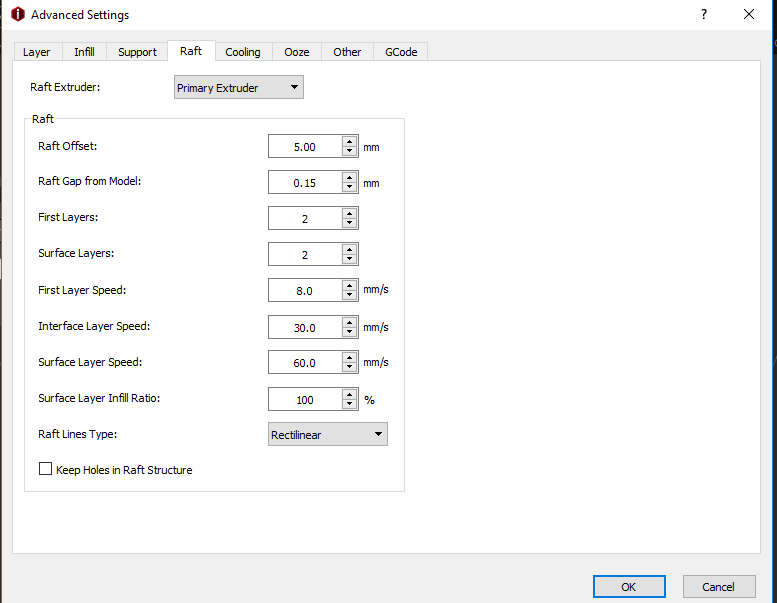Viewport: 777px width, 603px height.
Task: Click the help question mark button
Action: coord(704,14)
